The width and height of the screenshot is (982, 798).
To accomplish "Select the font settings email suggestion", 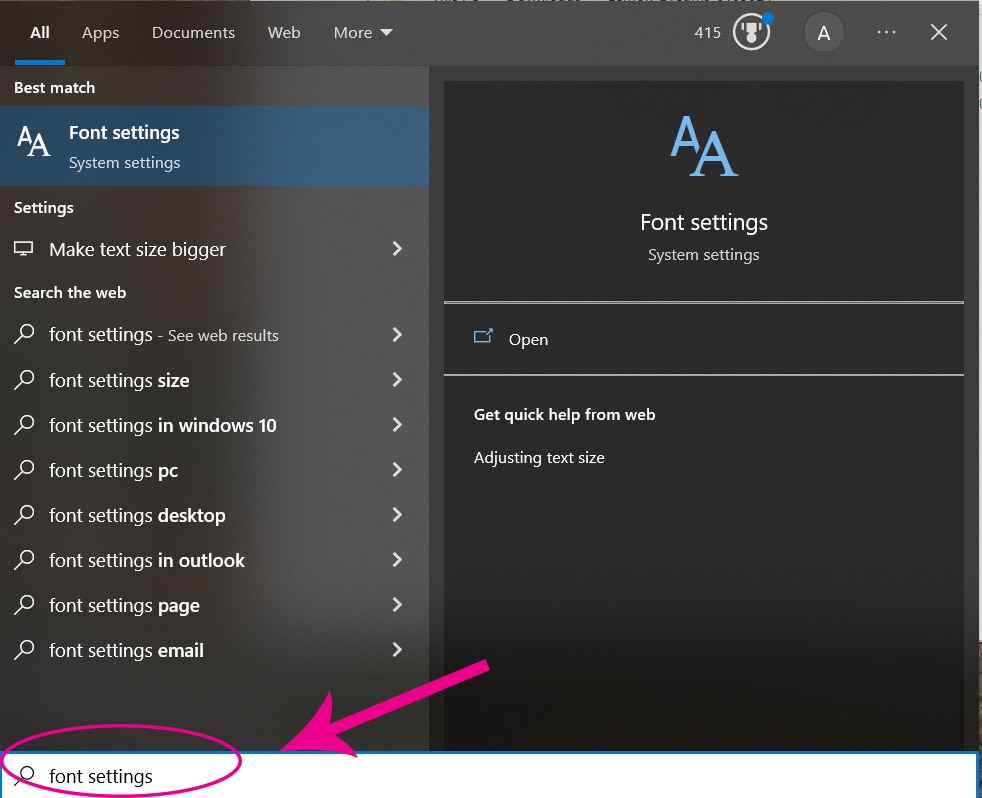I will click(214, 650).
